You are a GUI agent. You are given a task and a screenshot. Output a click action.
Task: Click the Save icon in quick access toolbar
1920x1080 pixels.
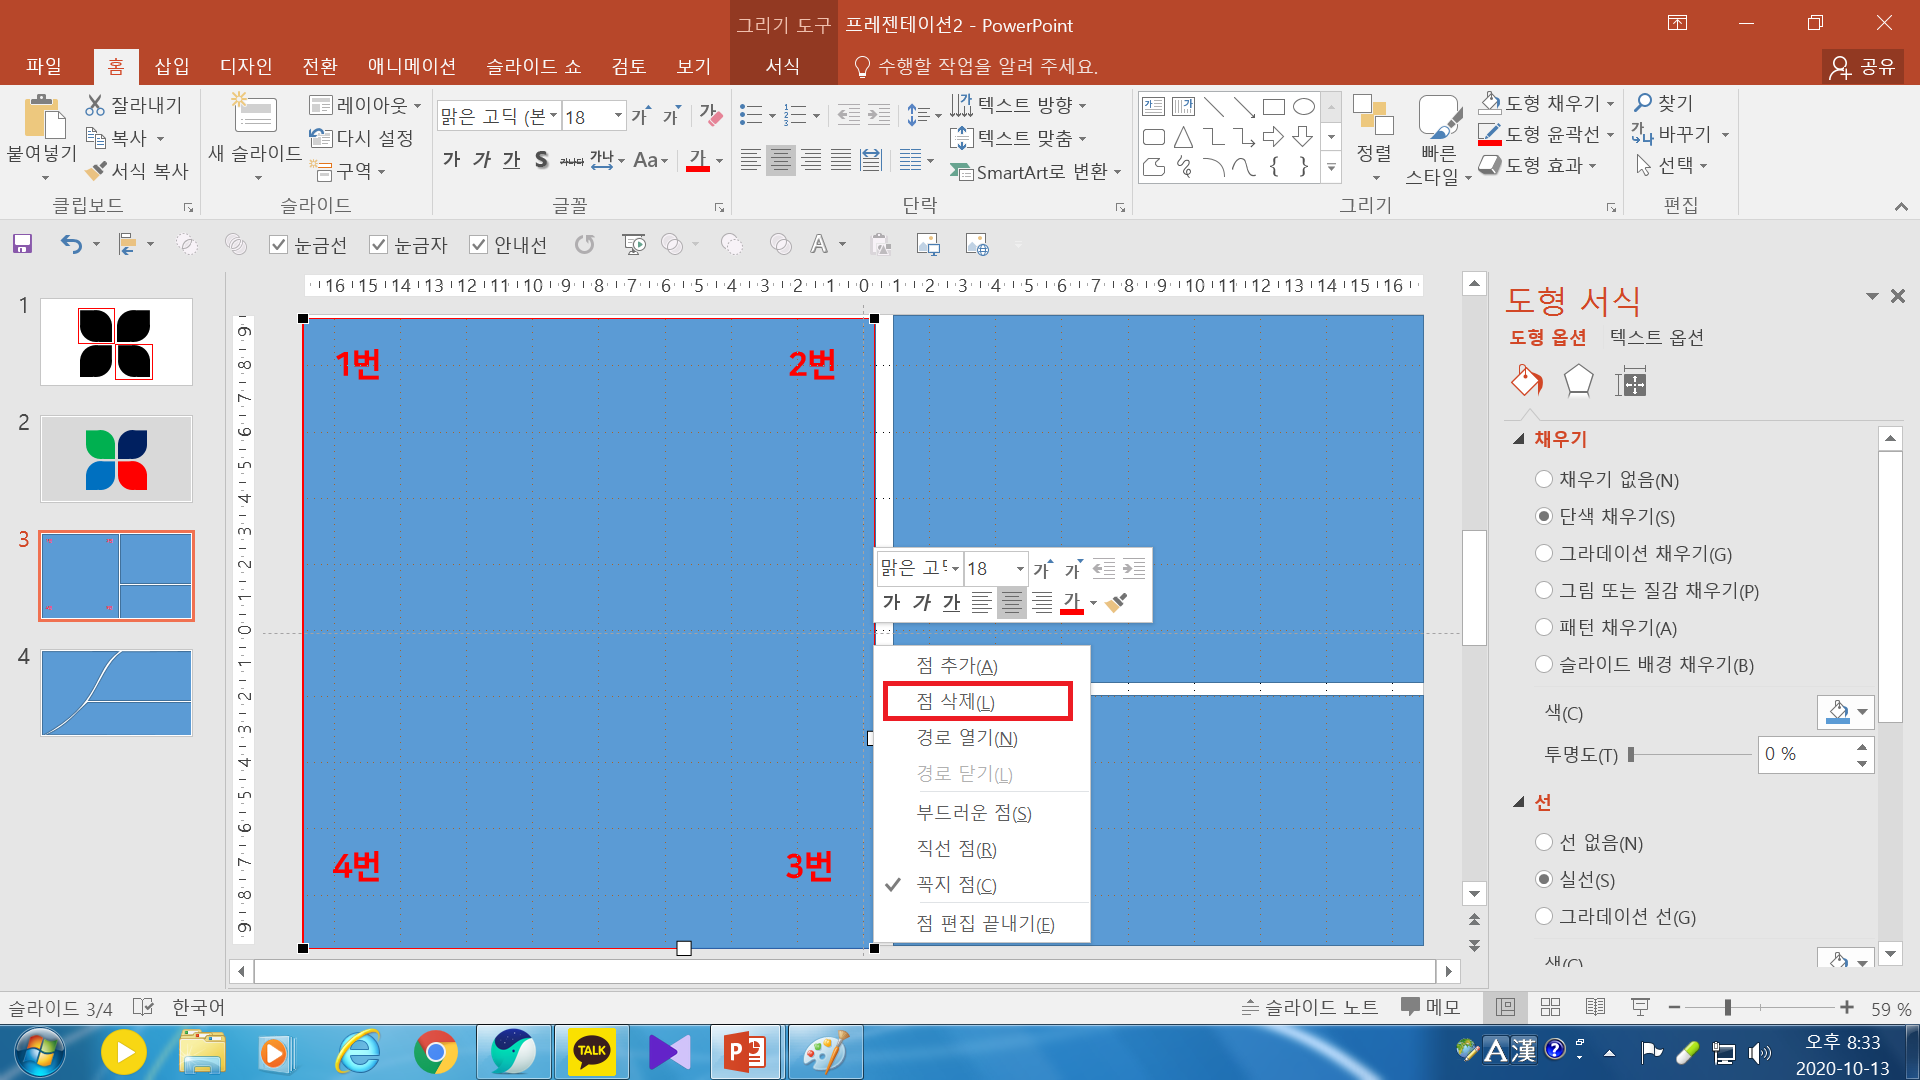click(x=22, y=244)
